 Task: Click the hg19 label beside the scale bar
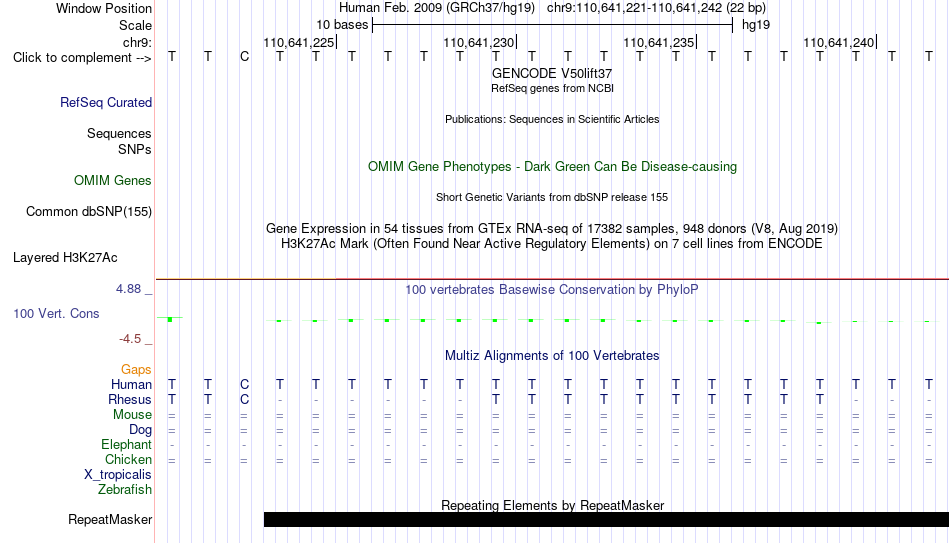click(x=756, y=25)
